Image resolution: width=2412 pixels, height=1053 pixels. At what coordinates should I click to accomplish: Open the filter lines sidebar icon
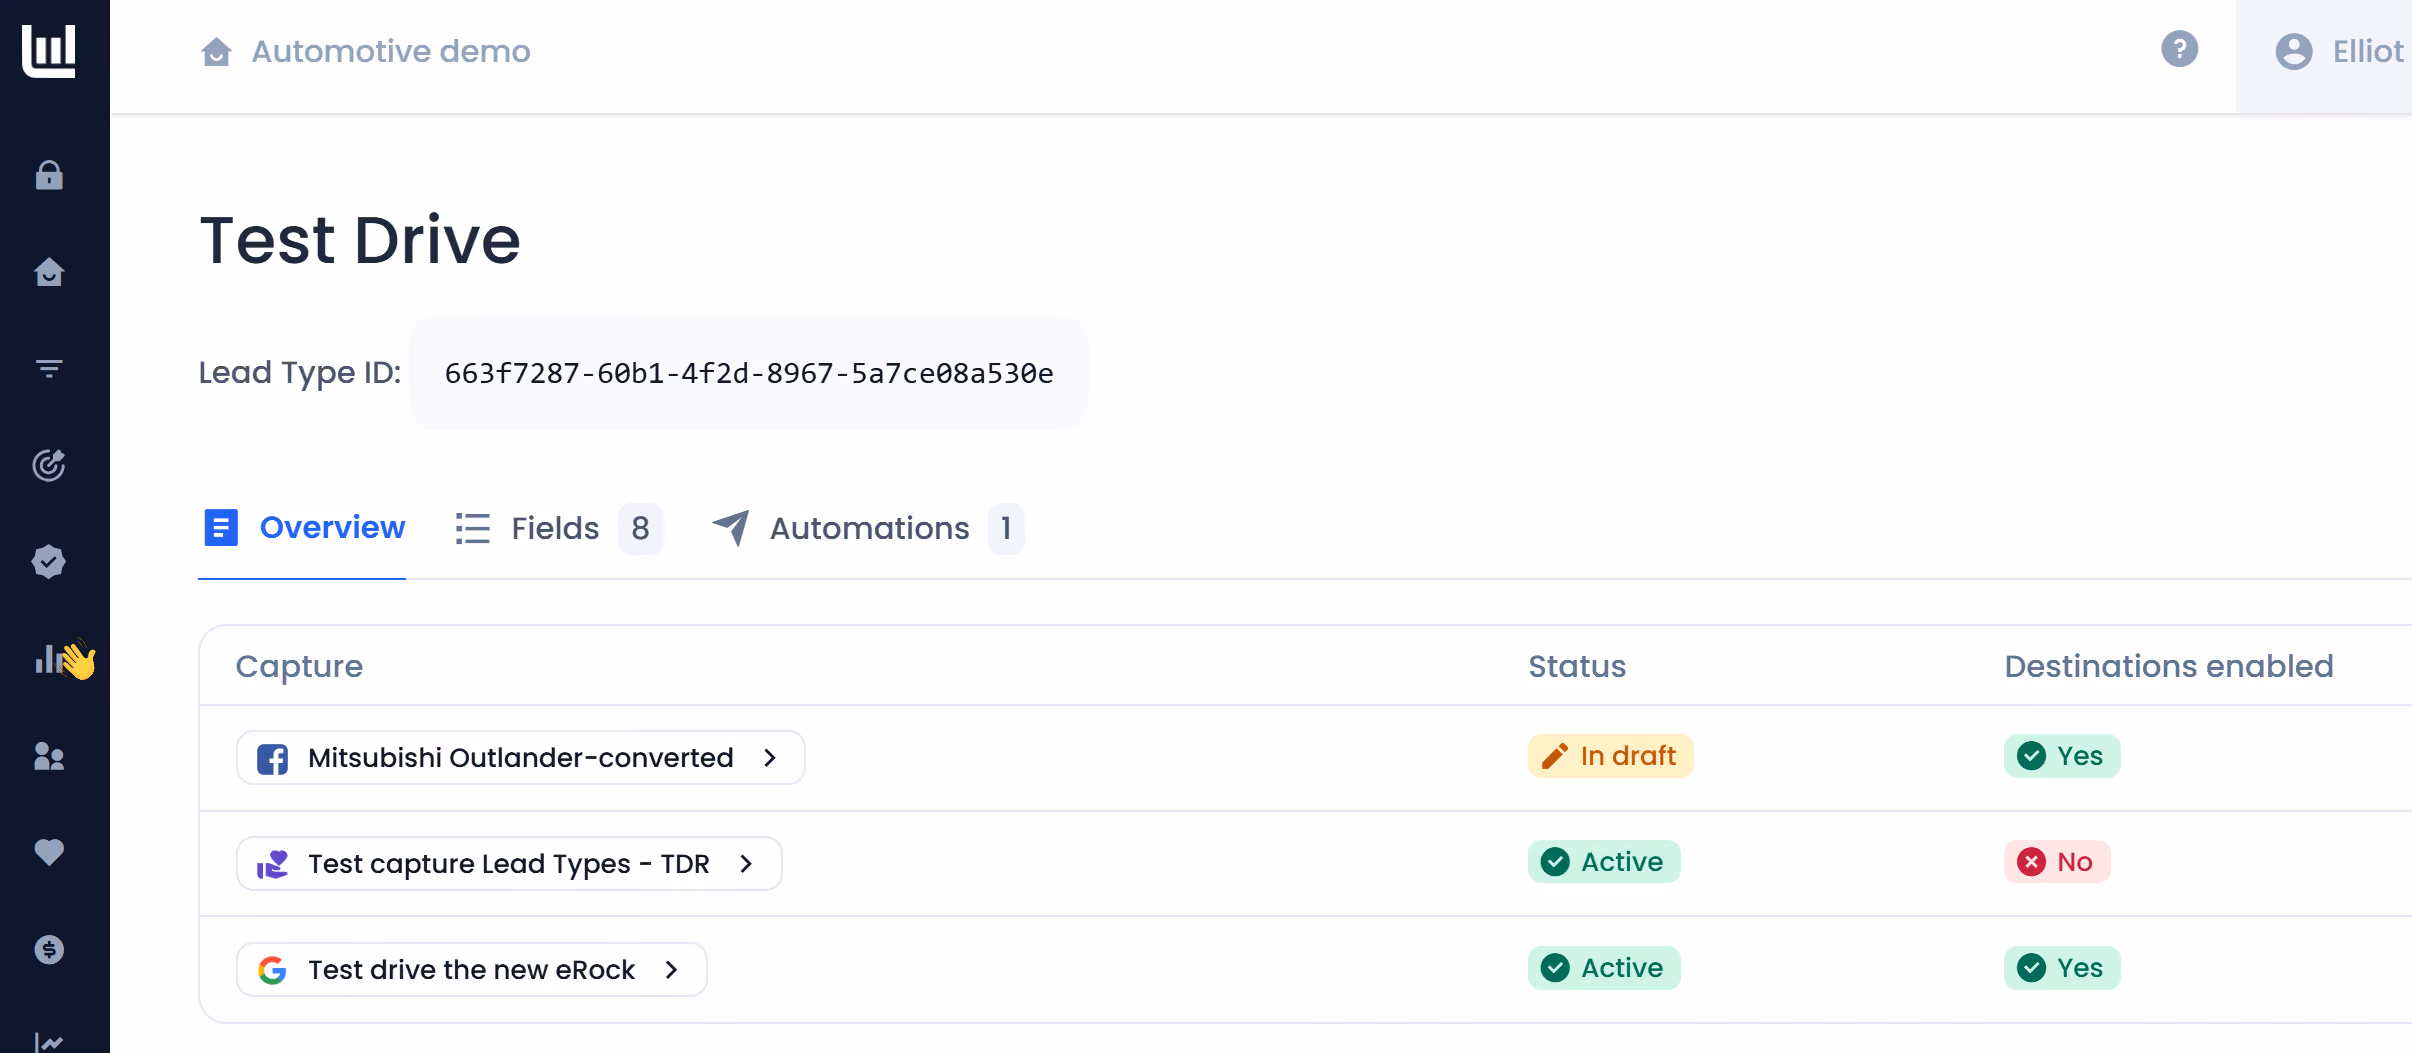[x=49, y=369]
